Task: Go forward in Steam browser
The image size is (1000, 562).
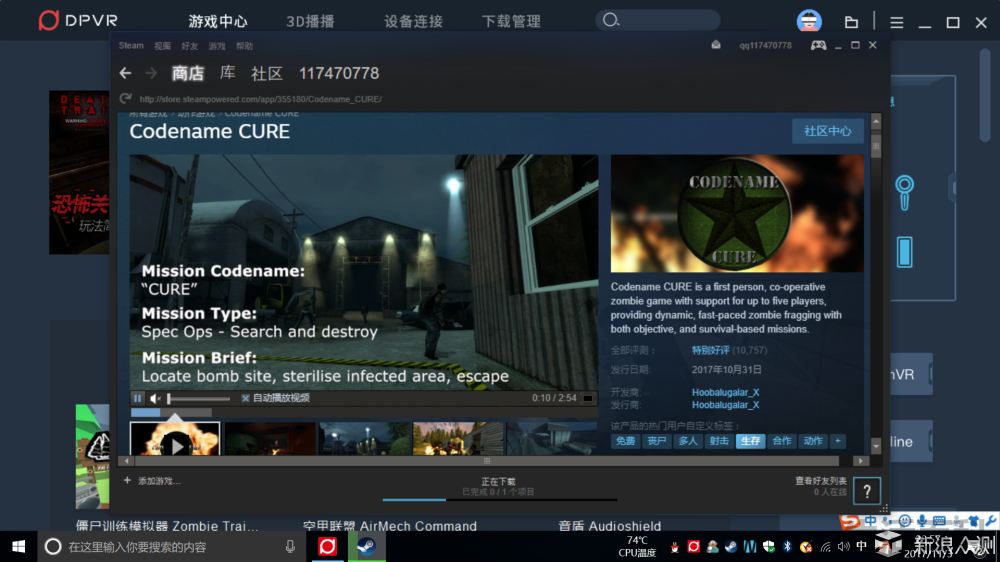Action: (x=151, y=73)
